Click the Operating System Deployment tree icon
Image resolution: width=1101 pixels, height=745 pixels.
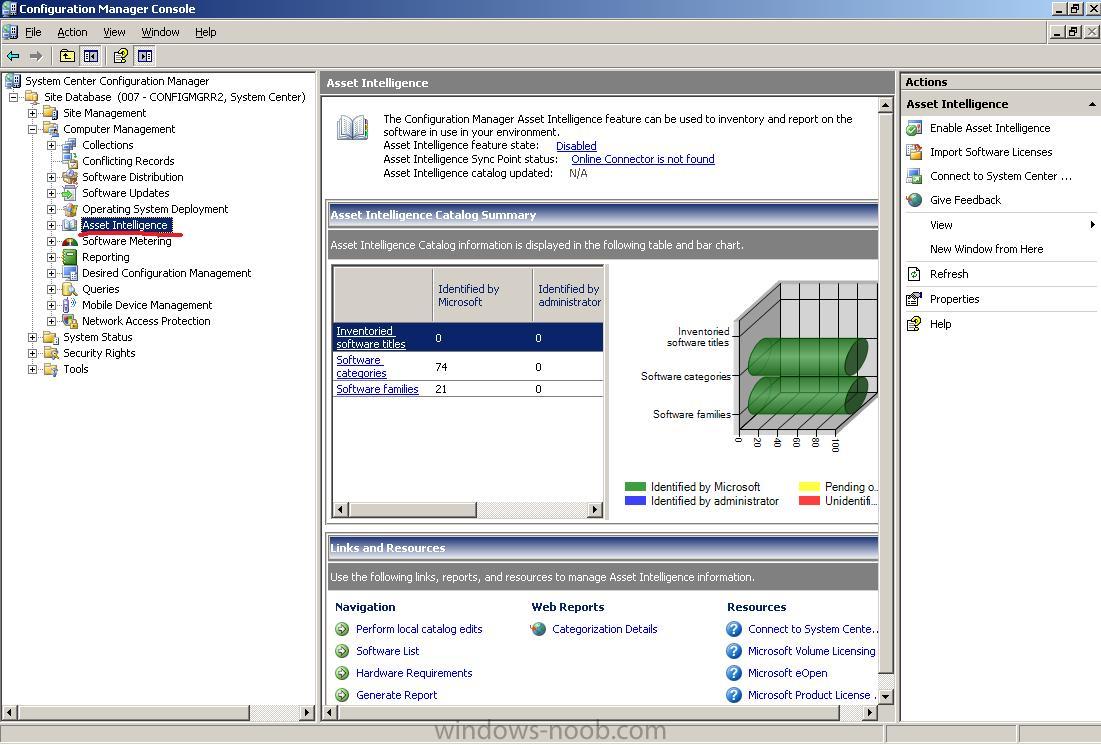coord(70,209)
